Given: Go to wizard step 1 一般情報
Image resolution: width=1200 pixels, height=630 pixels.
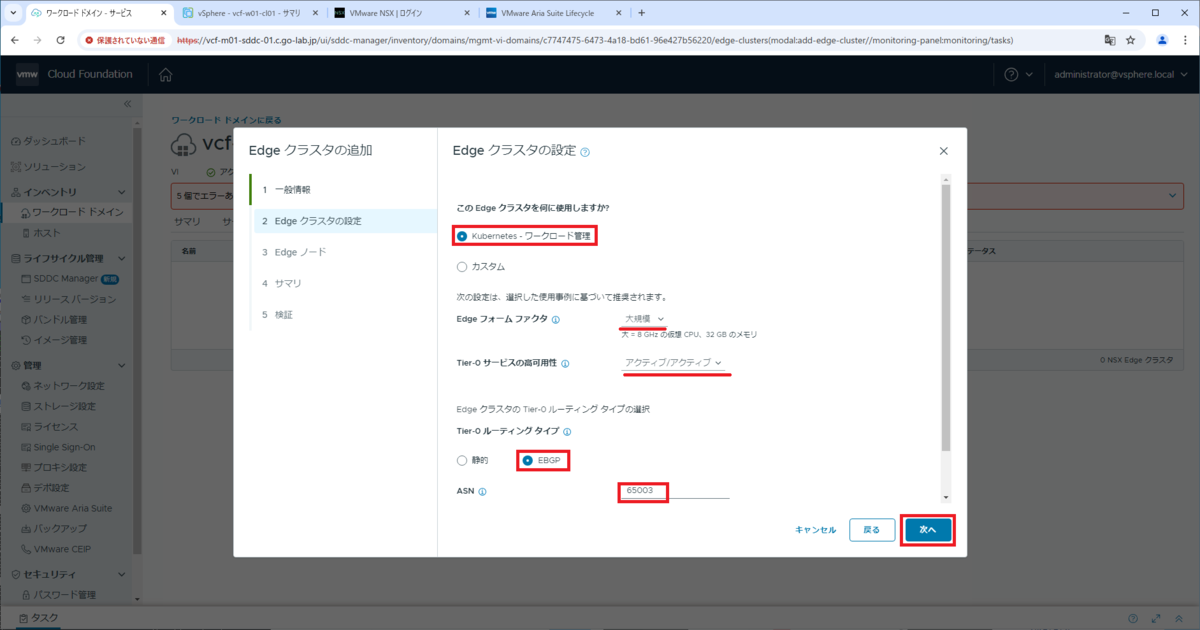Looking at the screenshot, I should (x=343, y=189).
